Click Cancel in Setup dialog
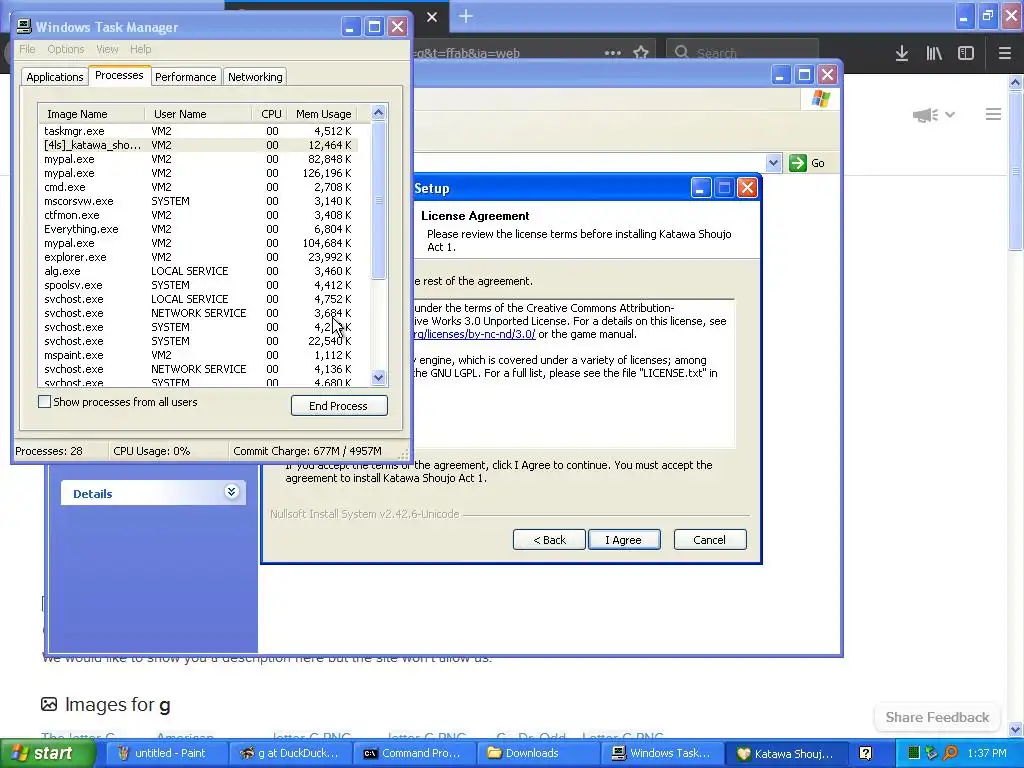This screenshot has width=1024, height=768. click(710, 539)
